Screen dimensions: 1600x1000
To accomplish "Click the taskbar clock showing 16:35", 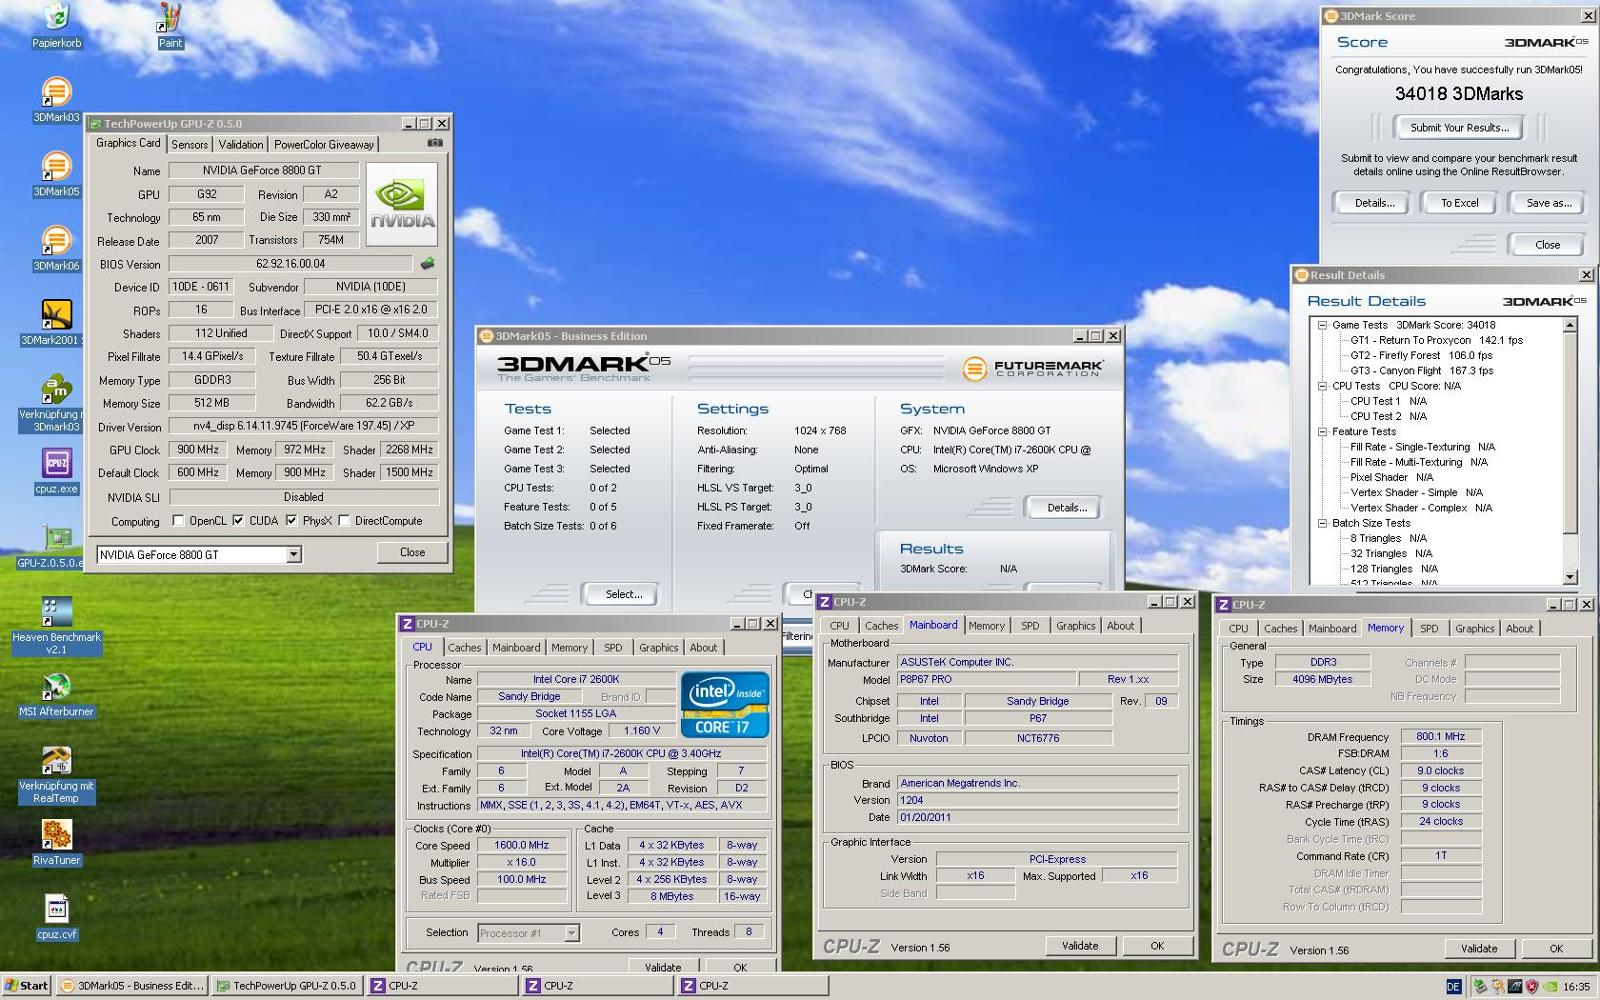I will point(1576,987).
